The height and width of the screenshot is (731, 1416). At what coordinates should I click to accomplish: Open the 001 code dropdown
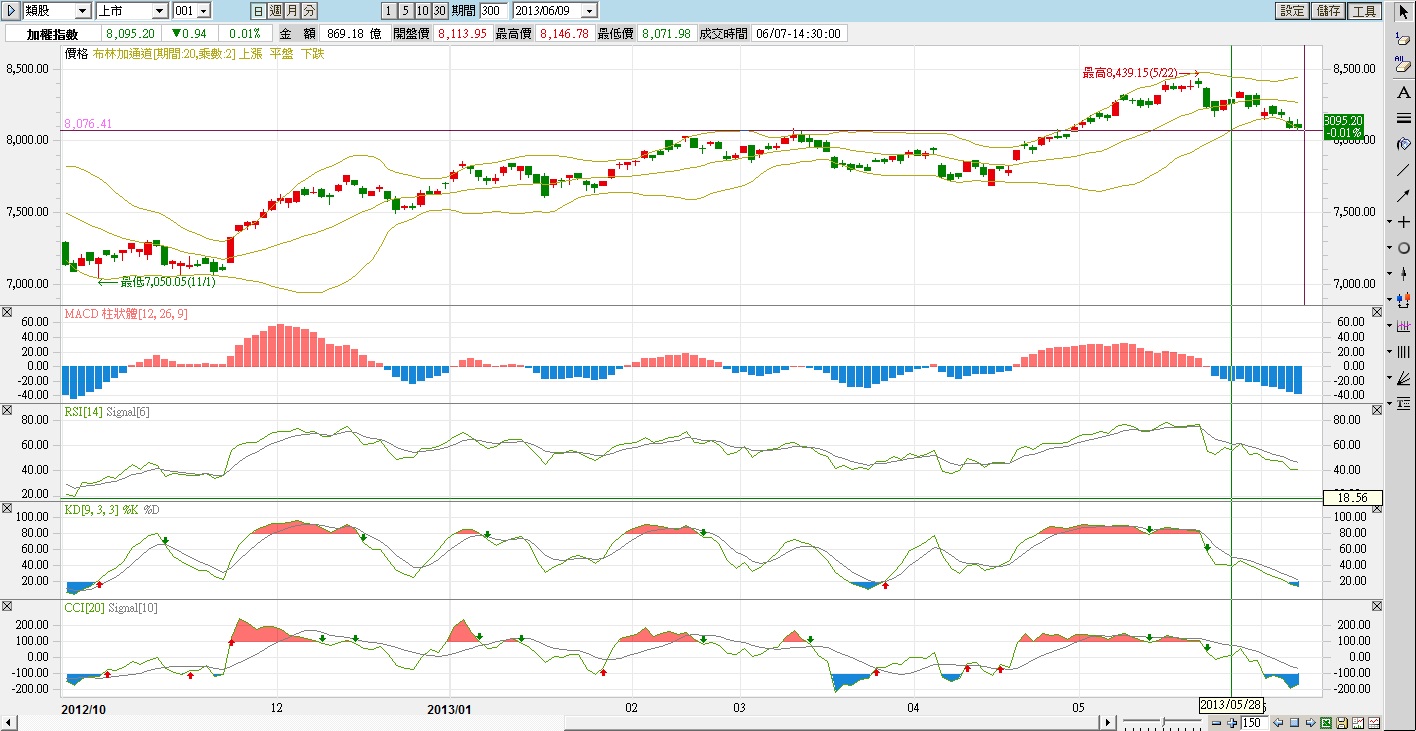pyautogui.click(x=204, y=11)
